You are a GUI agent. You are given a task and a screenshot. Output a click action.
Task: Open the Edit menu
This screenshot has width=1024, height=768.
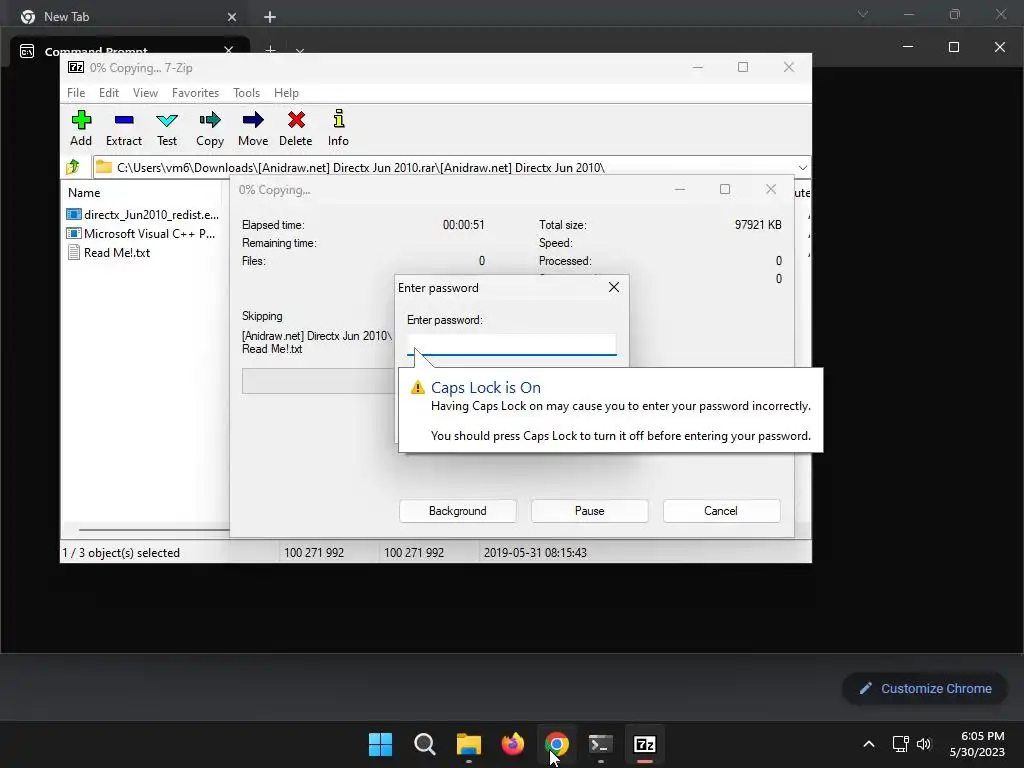[108, 93]
